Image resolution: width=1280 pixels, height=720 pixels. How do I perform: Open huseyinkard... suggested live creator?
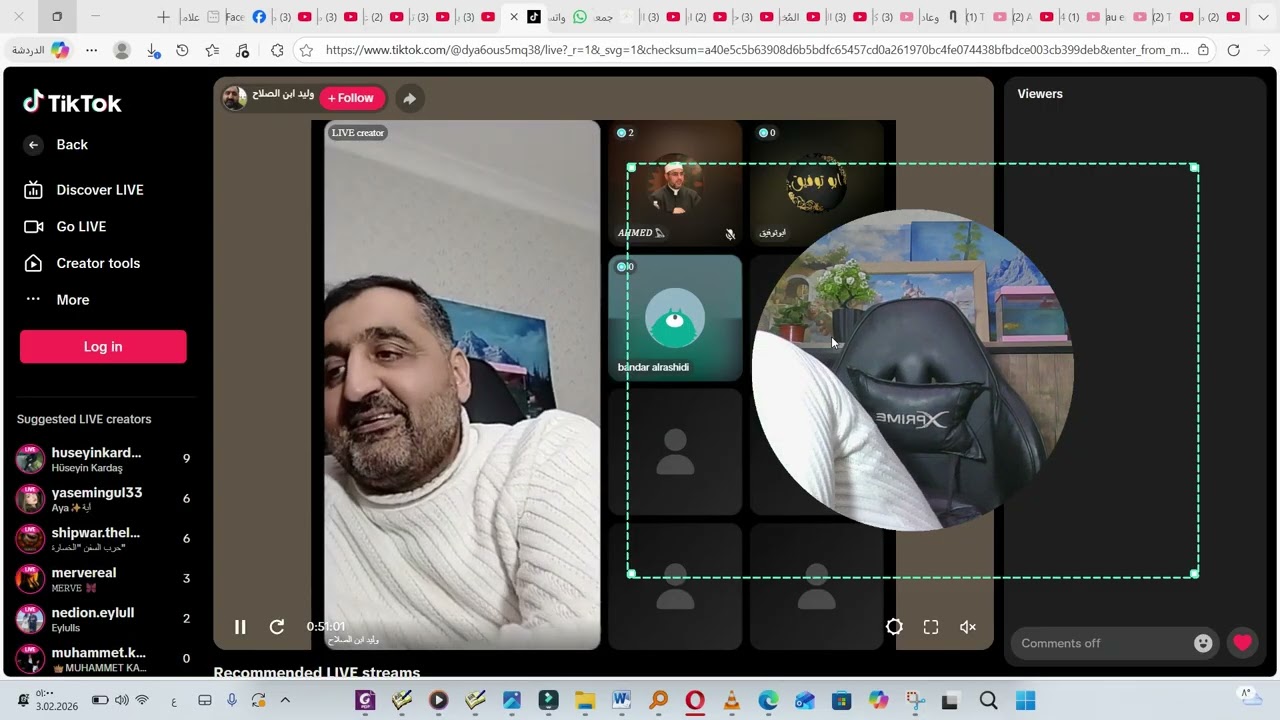(x=103, y=459)
